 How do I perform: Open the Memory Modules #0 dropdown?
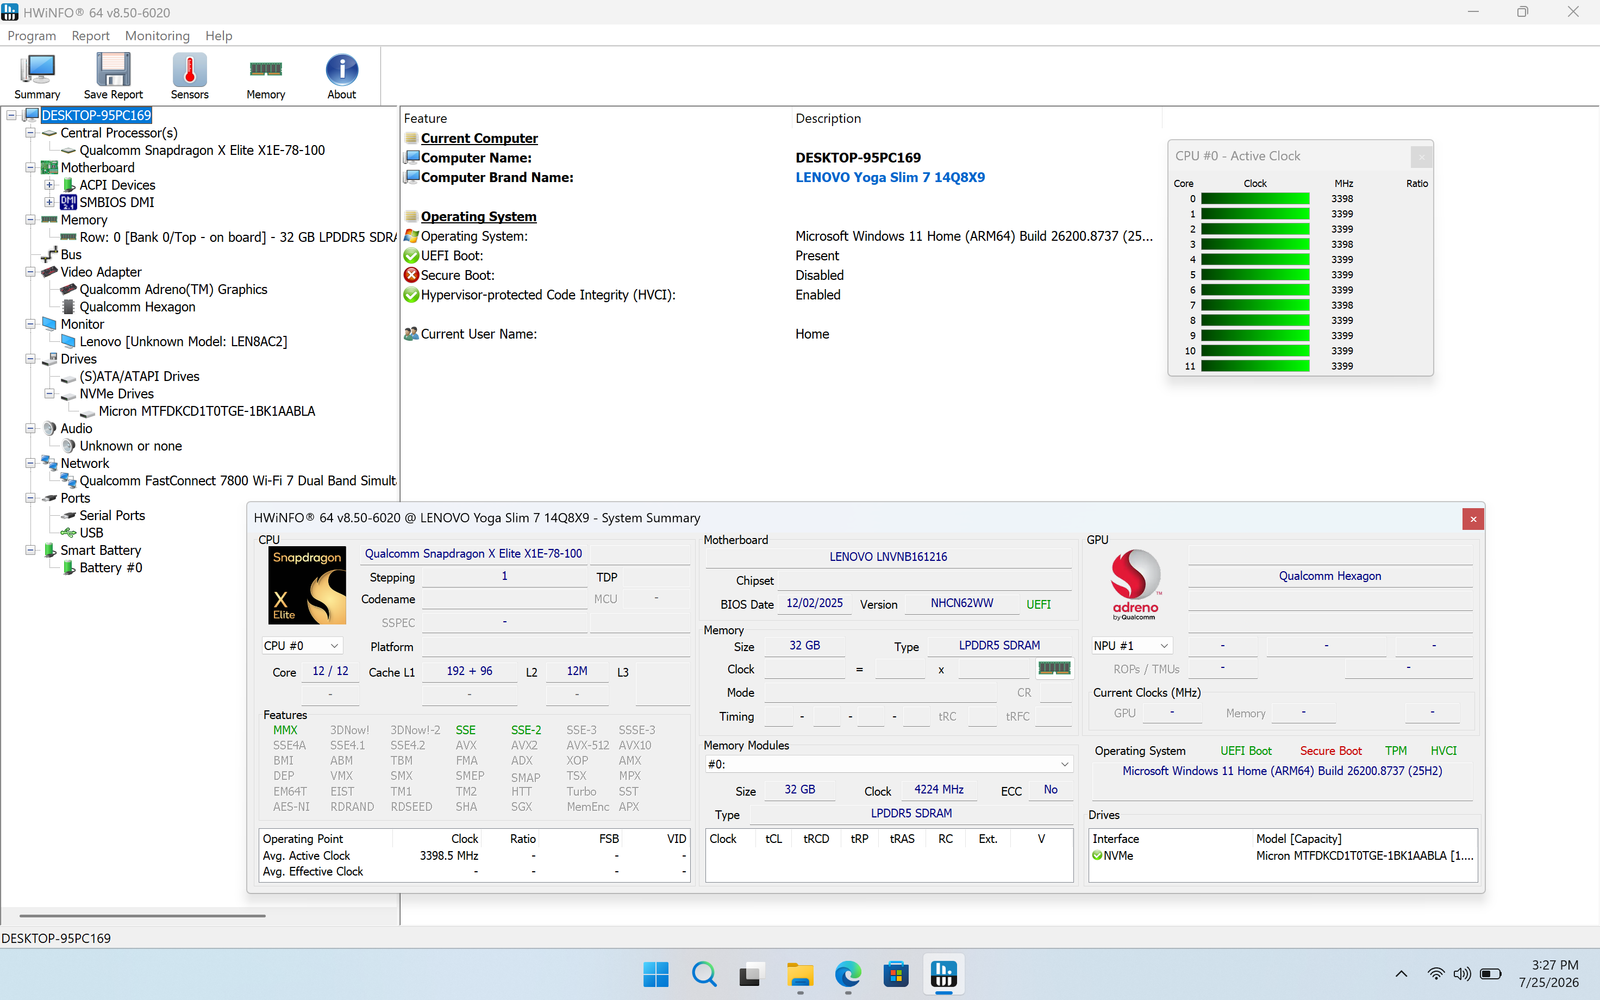[x=889, y=764]
